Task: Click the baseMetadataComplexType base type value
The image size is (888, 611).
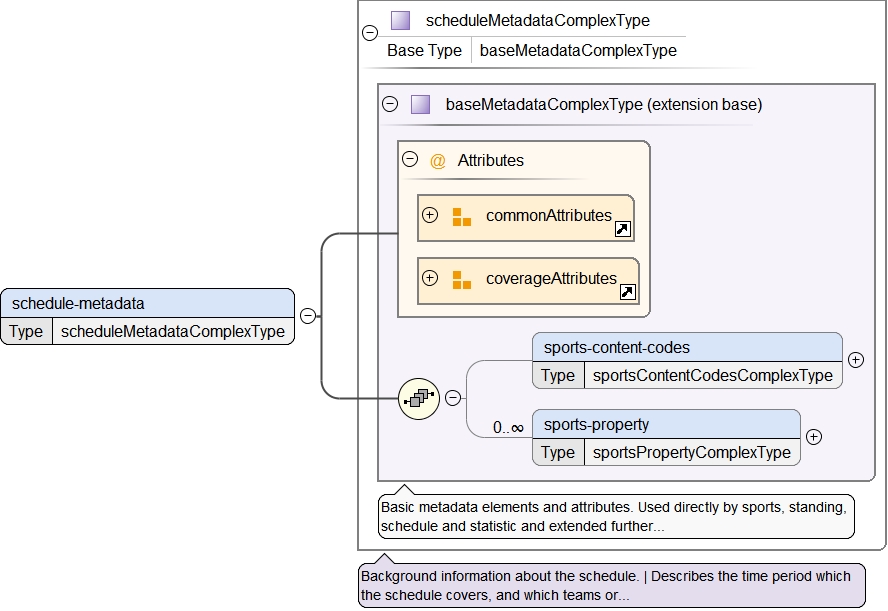Action: pos(578,50)
